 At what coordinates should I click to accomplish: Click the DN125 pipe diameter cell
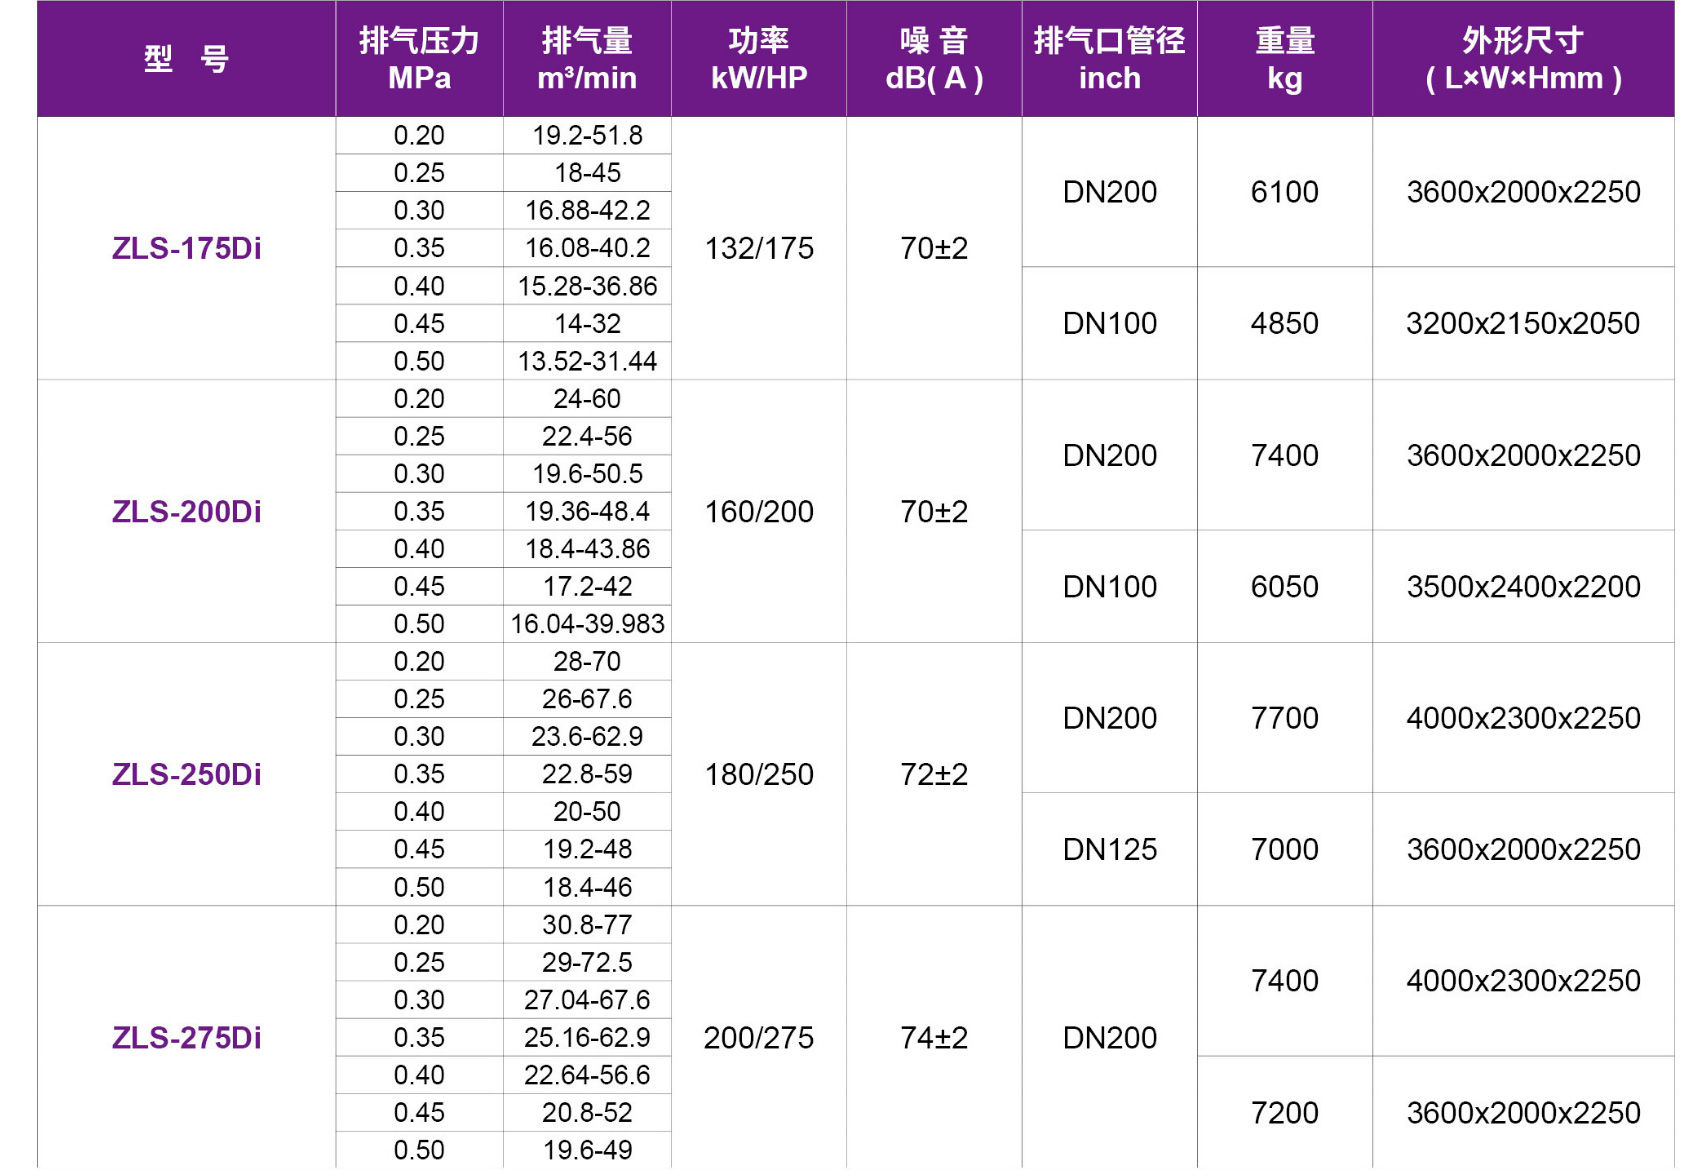tap(1110, 849)
